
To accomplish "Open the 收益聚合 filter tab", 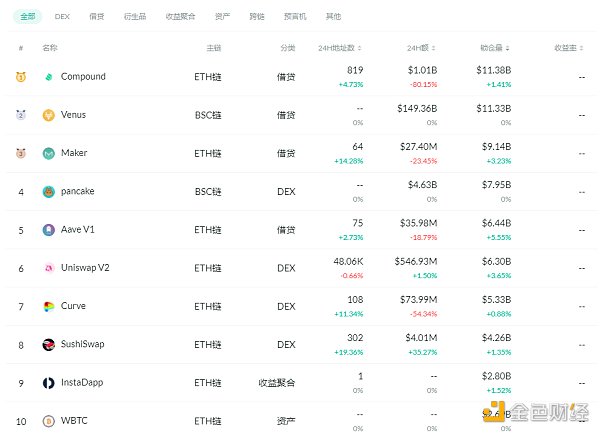I will (x=180, y=16).
